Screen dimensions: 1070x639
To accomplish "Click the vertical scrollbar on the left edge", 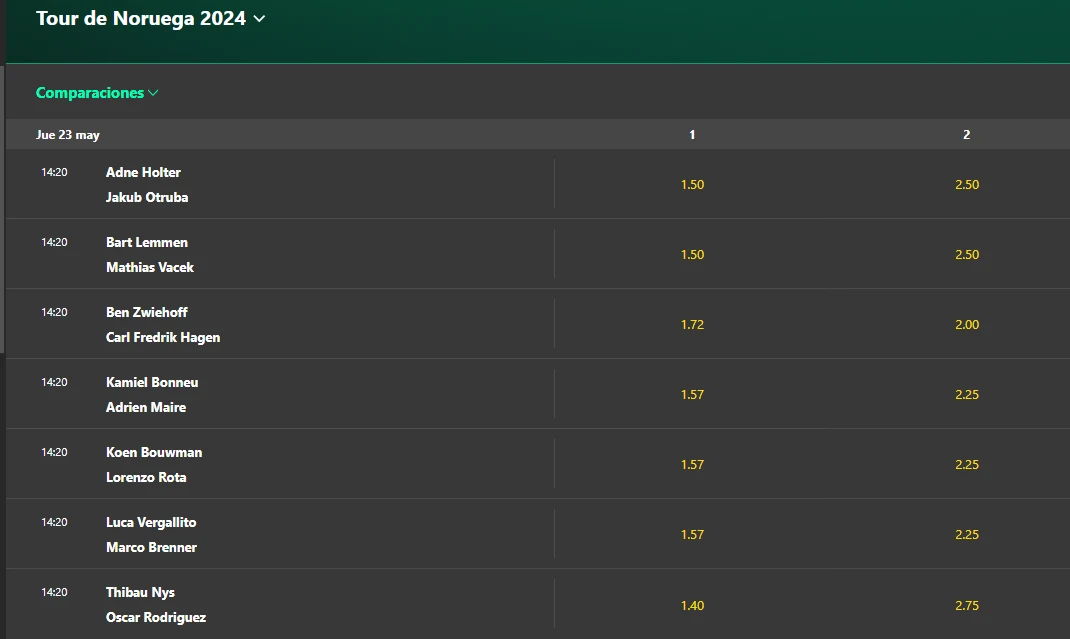I will point(2,200).
